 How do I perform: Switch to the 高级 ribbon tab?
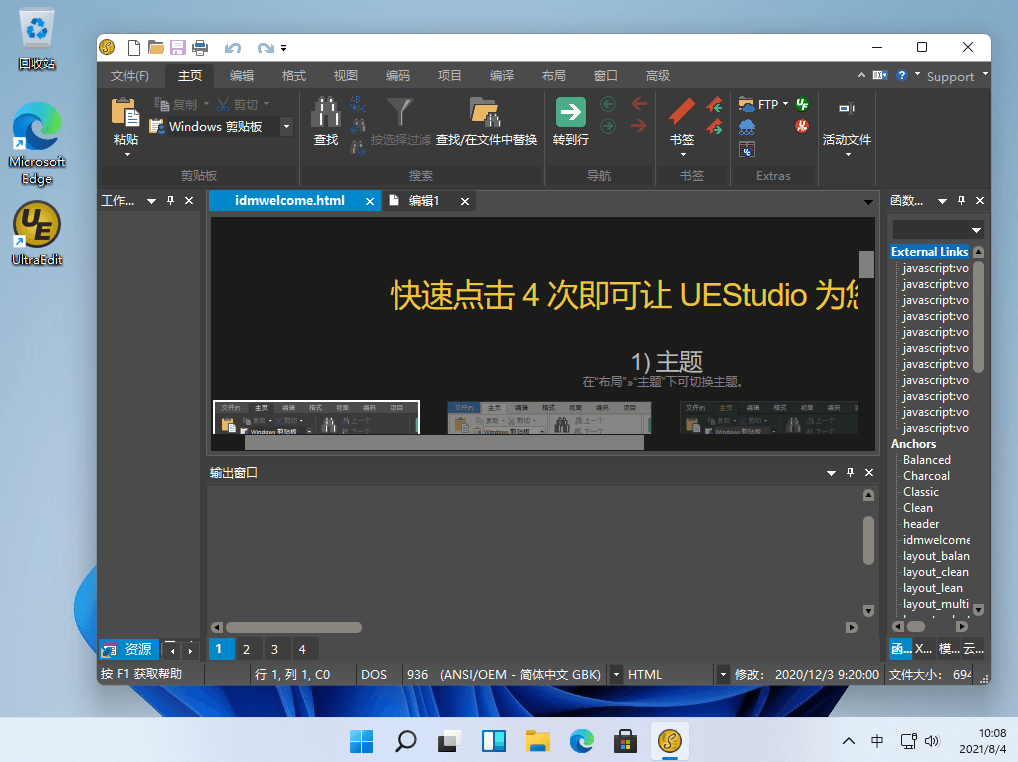657,75
